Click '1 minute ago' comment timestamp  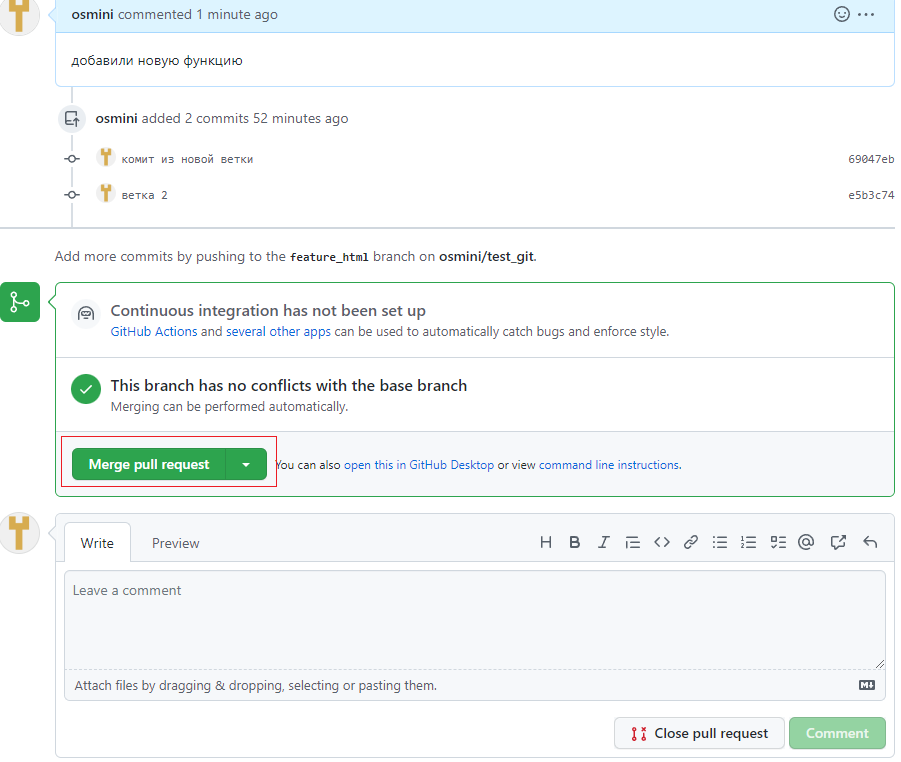tap(237, 14)
